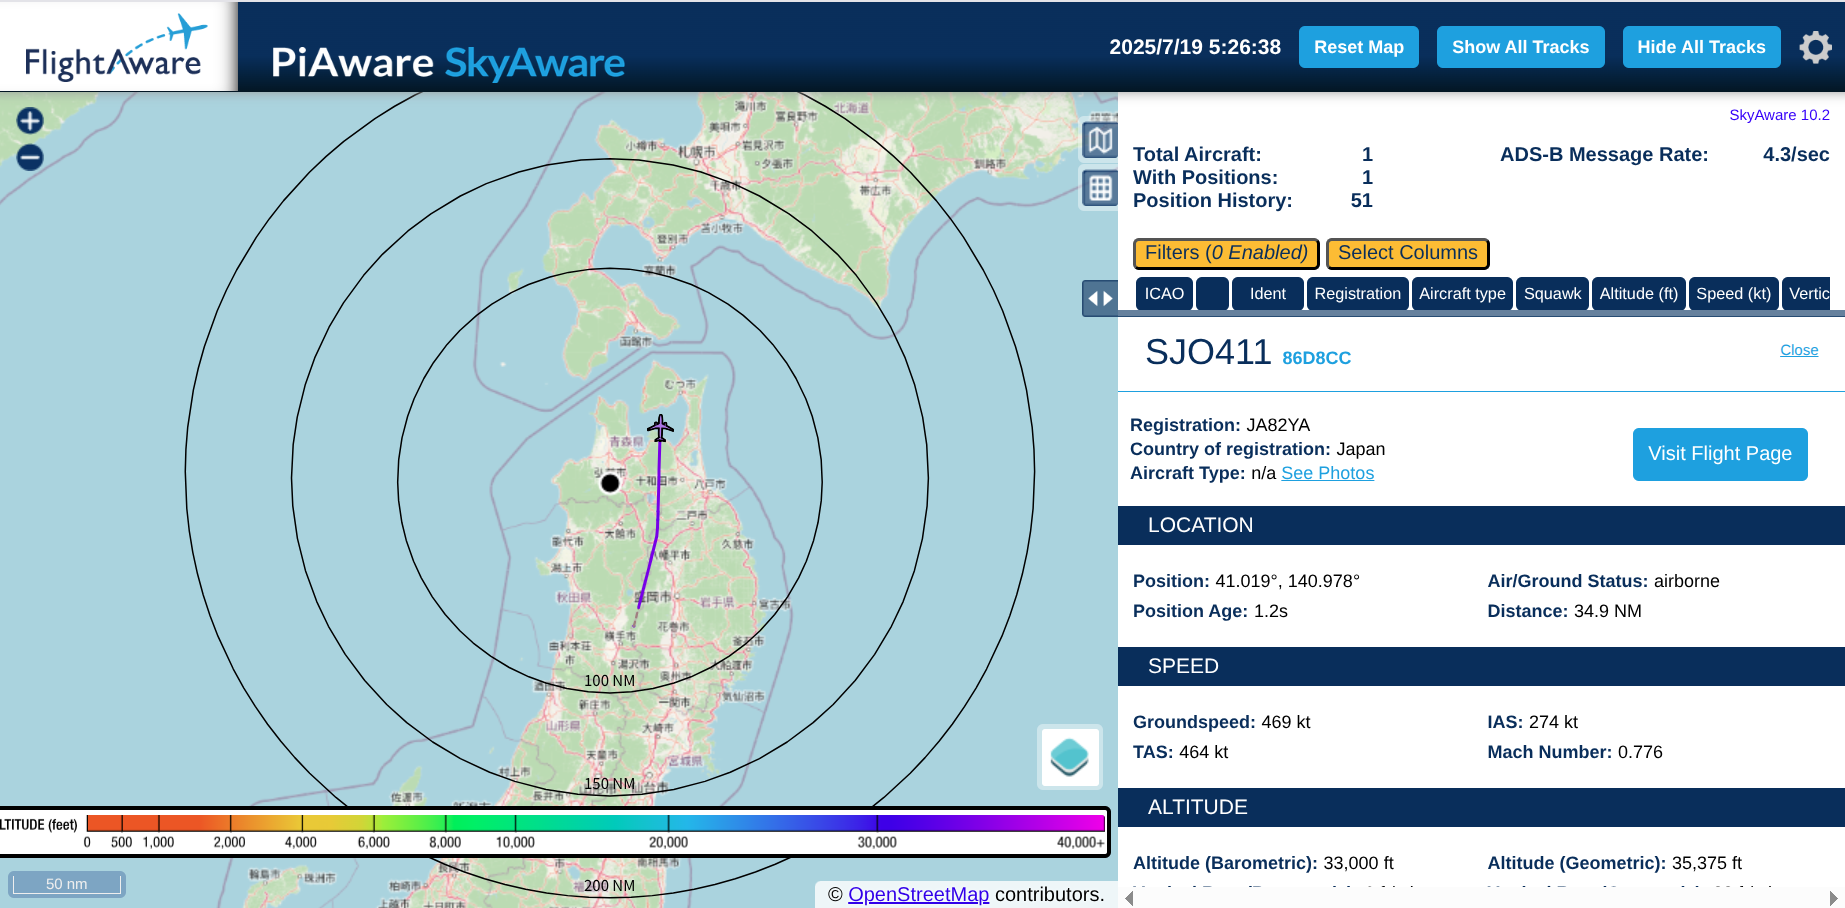Open the settings gear

[1815, 47]
